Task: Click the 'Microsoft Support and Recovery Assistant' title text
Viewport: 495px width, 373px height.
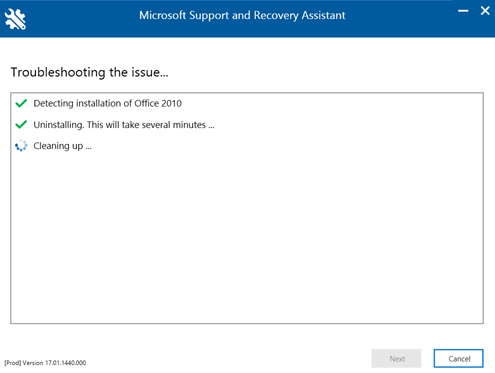Action: tap(242, 15)
